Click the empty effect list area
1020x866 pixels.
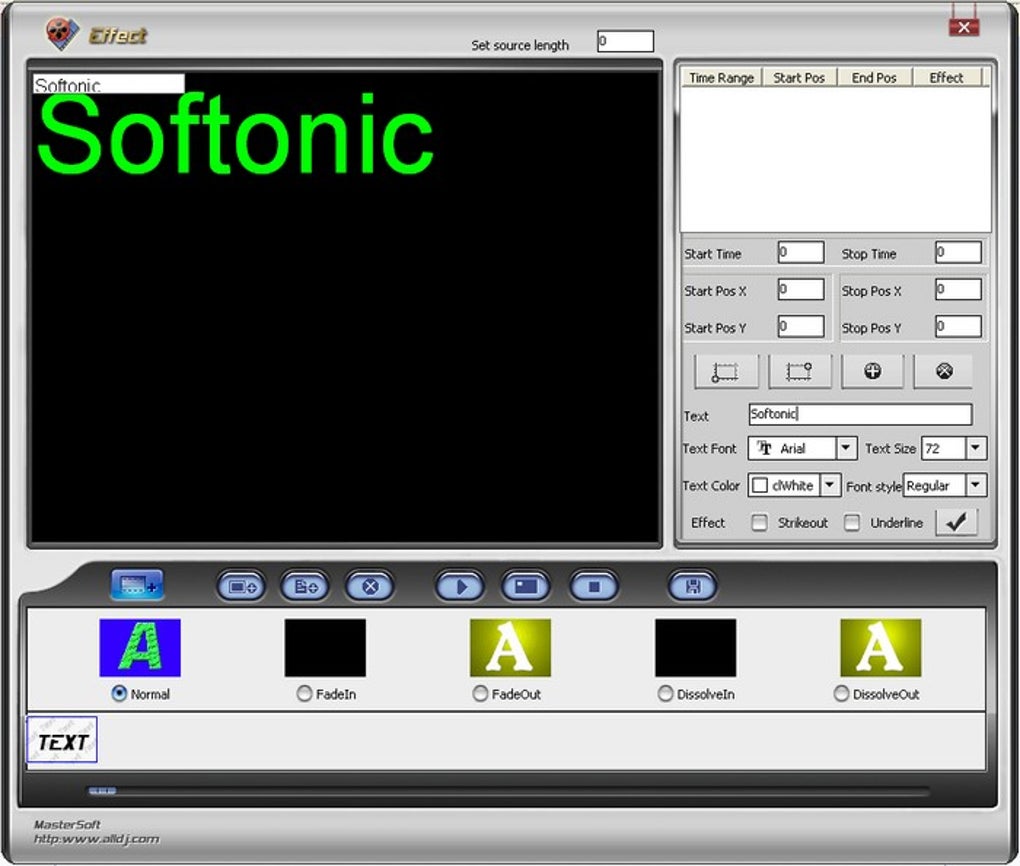(835, 159)
